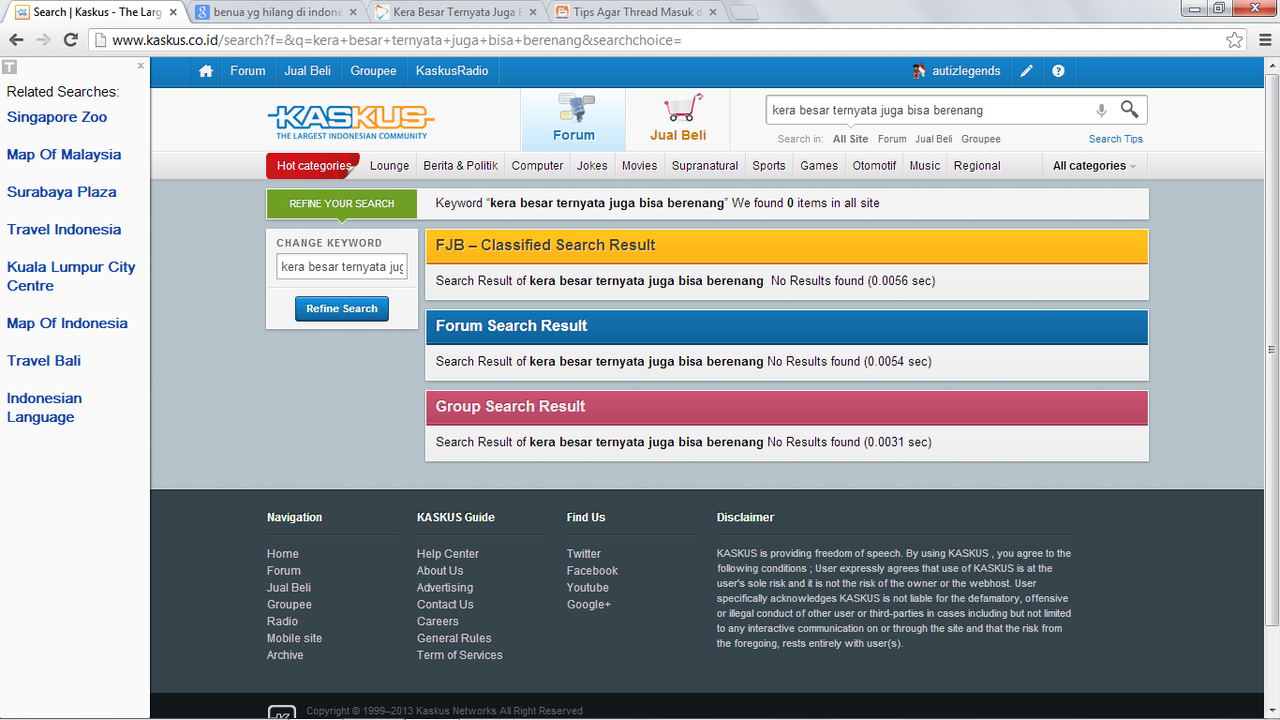Select the Supranatural category

tap(705, 166)
